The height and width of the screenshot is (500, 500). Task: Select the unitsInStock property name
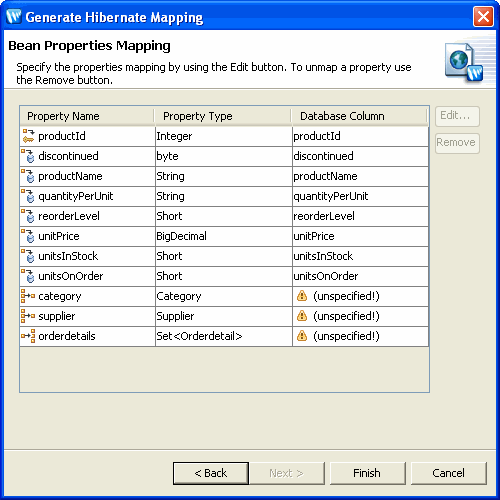point(68,256)
